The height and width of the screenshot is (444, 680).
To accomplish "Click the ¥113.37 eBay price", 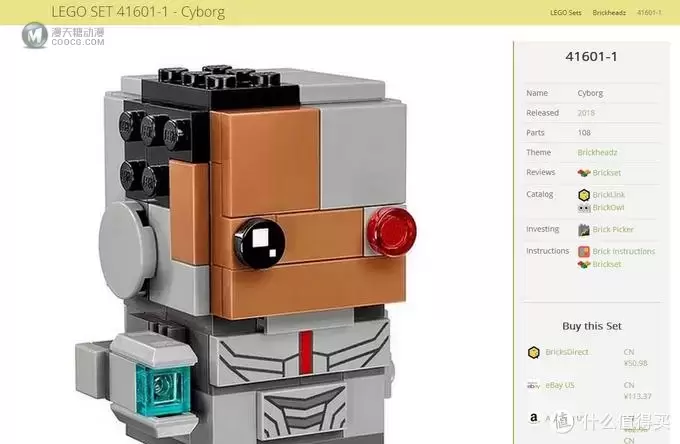I will (638, 396).
